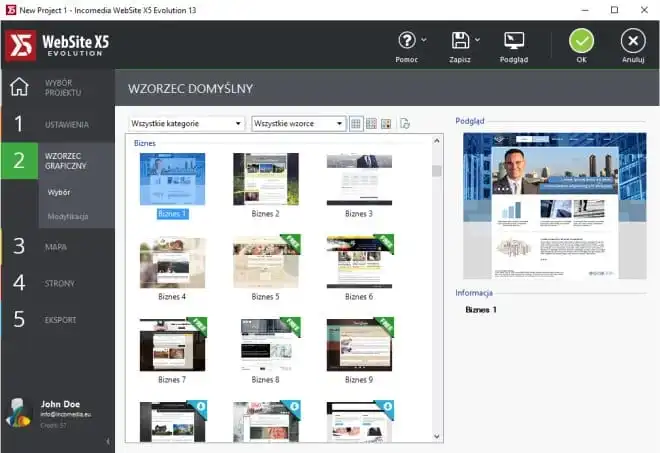This screenshot has height=453, width=660.
Task: Go to the home Wybór Projektu icon
Action: pyautogui.click(x=19, y=86)
